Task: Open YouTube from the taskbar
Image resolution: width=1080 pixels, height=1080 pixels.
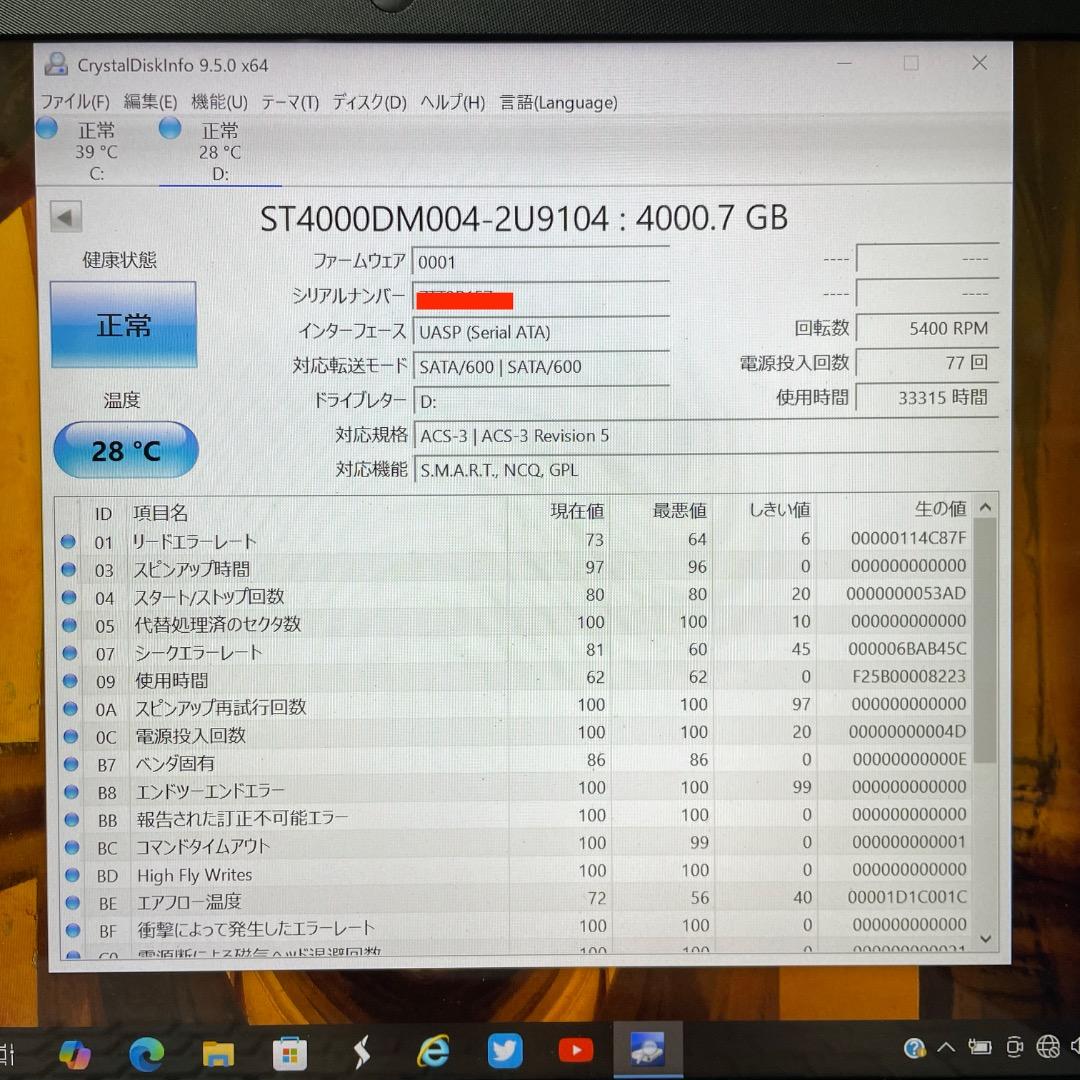Action: click(x=576, y=1050)
